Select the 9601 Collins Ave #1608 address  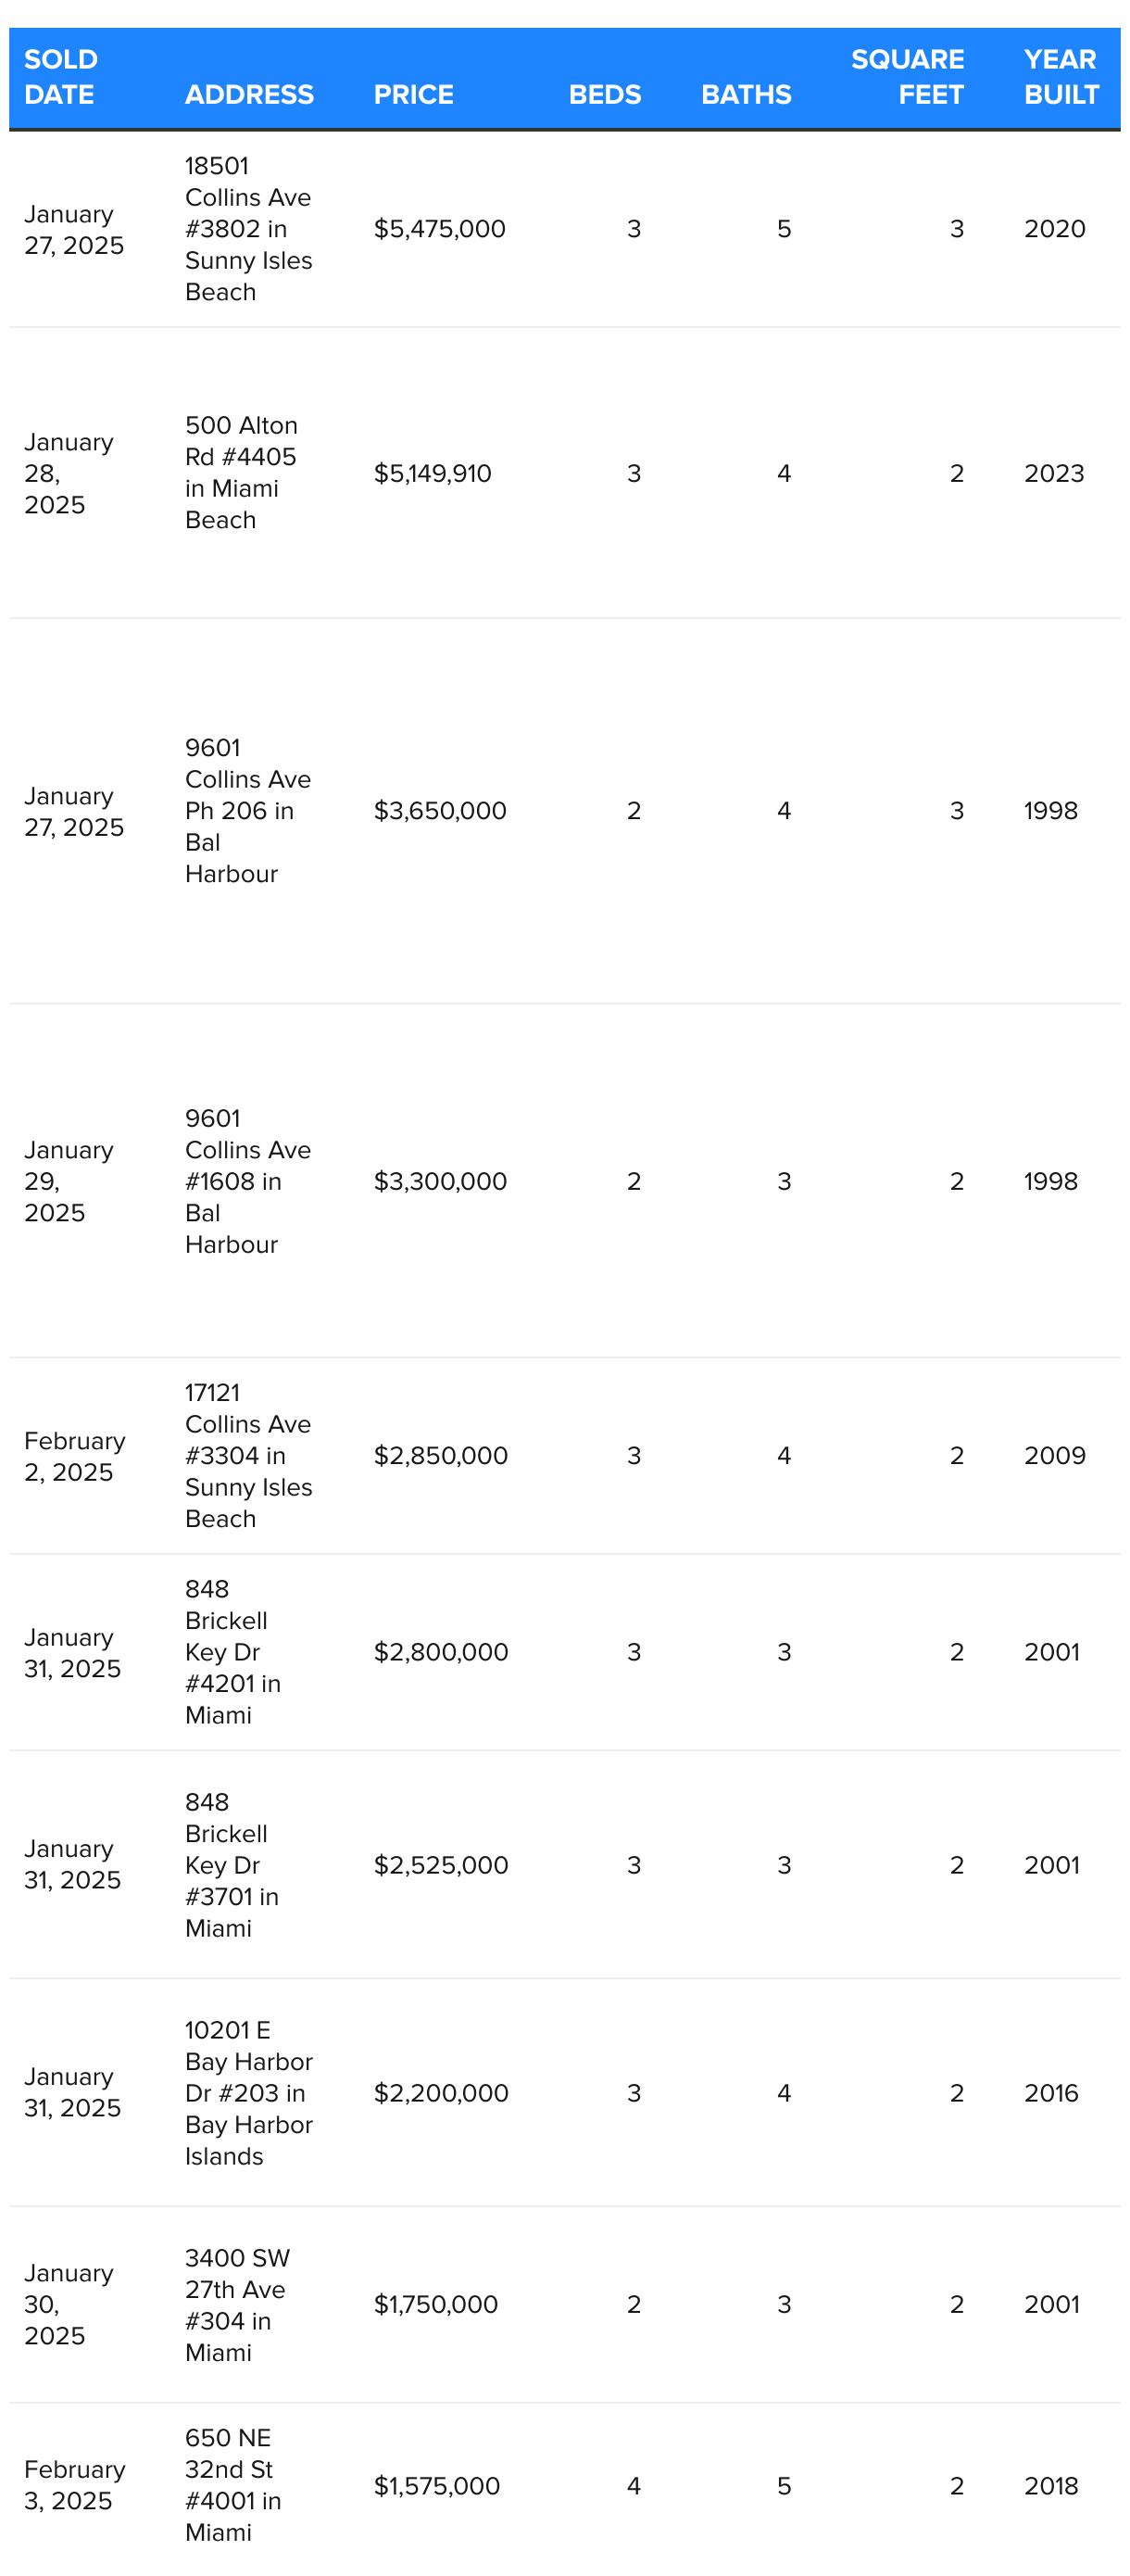coord(248,1181)
